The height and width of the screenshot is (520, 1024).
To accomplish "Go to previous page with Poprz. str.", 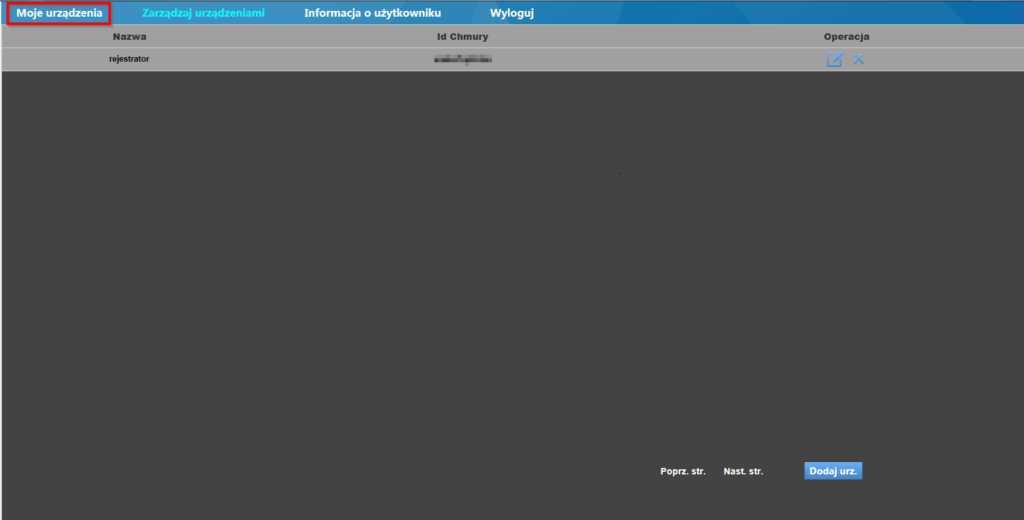I will (683, 471).
